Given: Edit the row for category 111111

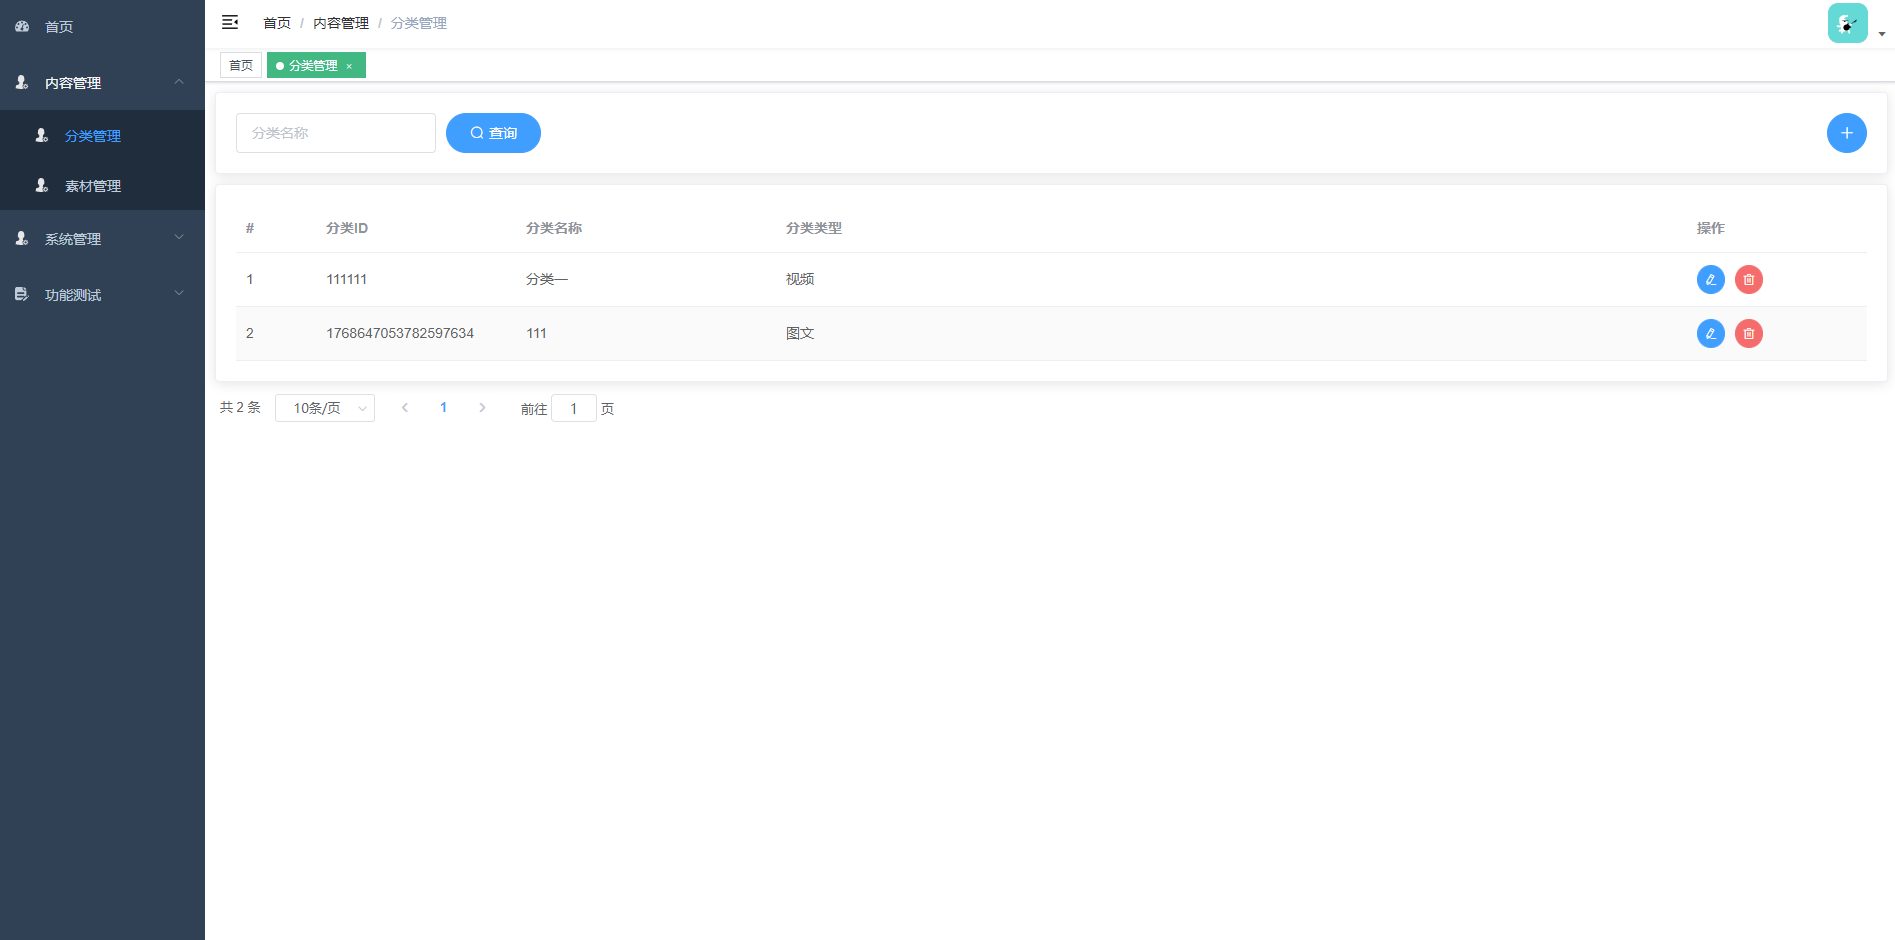Looking at the screenshot, I should click(x=1710, y=279).
